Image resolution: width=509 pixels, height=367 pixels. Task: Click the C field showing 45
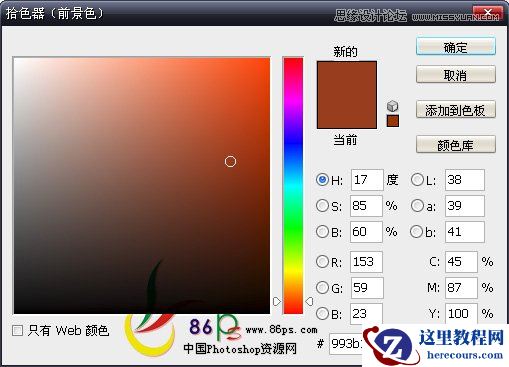point(461,262)
